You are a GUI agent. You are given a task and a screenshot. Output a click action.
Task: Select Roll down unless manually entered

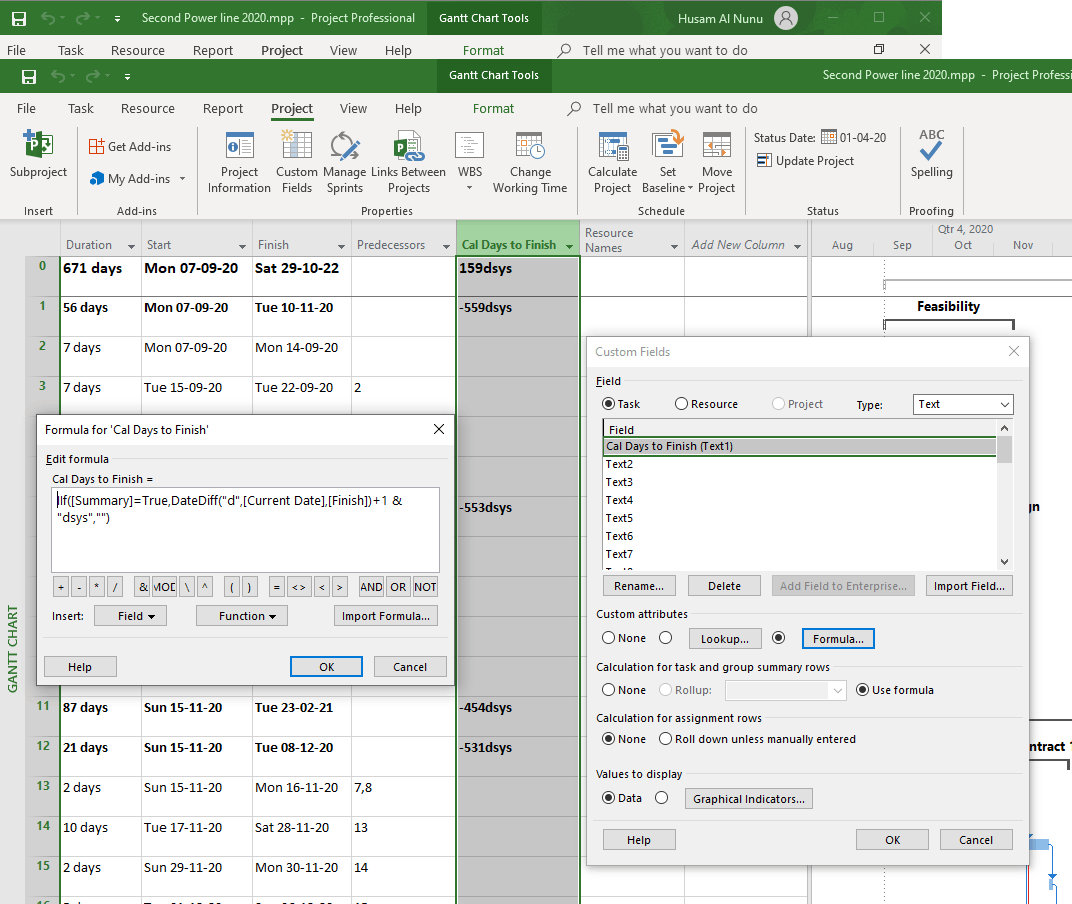coord(665,739)
